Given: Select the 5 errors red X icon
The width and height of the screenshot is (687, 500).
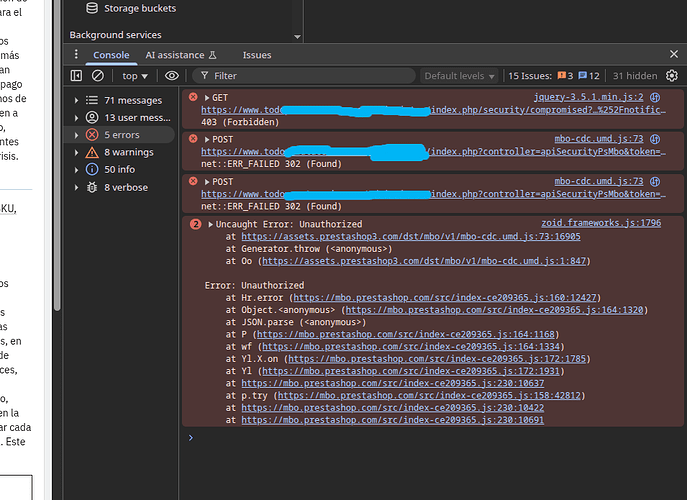Looking at the screenshot, I should [x=92, y=135].
